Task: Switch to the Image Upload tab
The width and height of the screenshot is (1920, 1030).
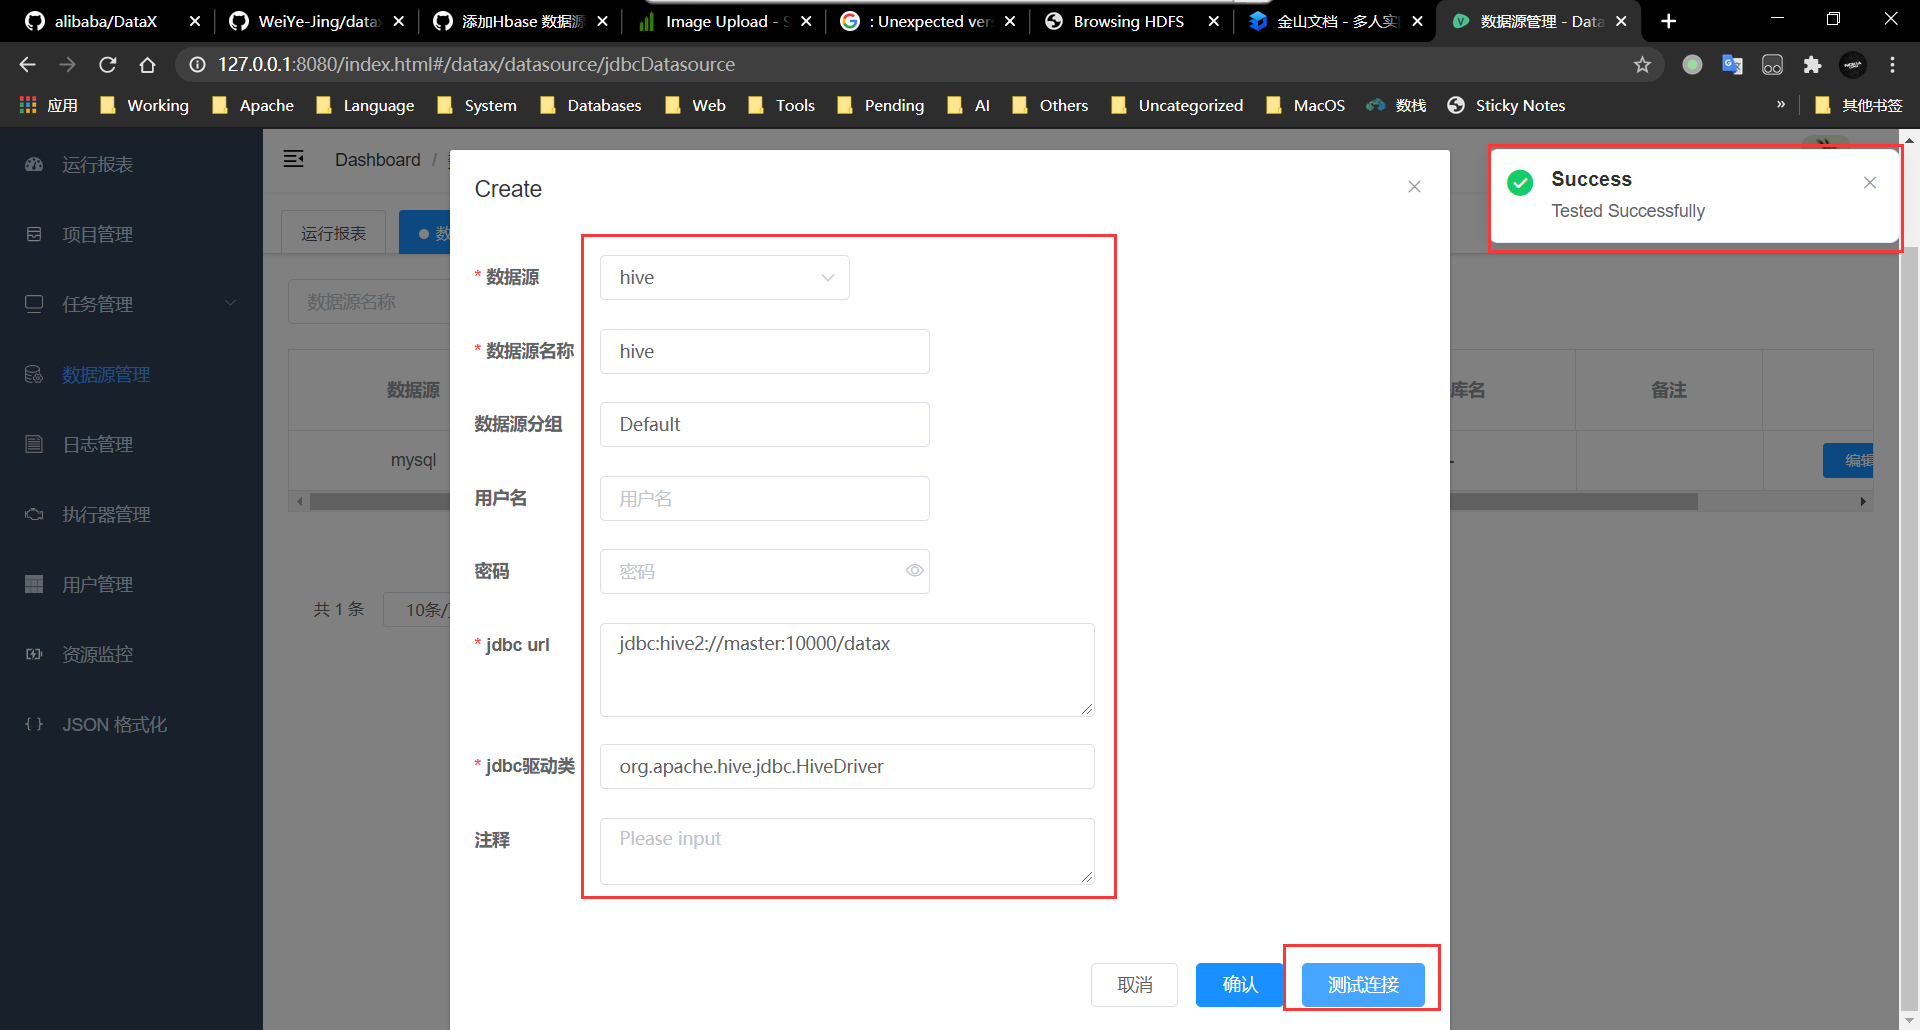Action: coord(727,21)
